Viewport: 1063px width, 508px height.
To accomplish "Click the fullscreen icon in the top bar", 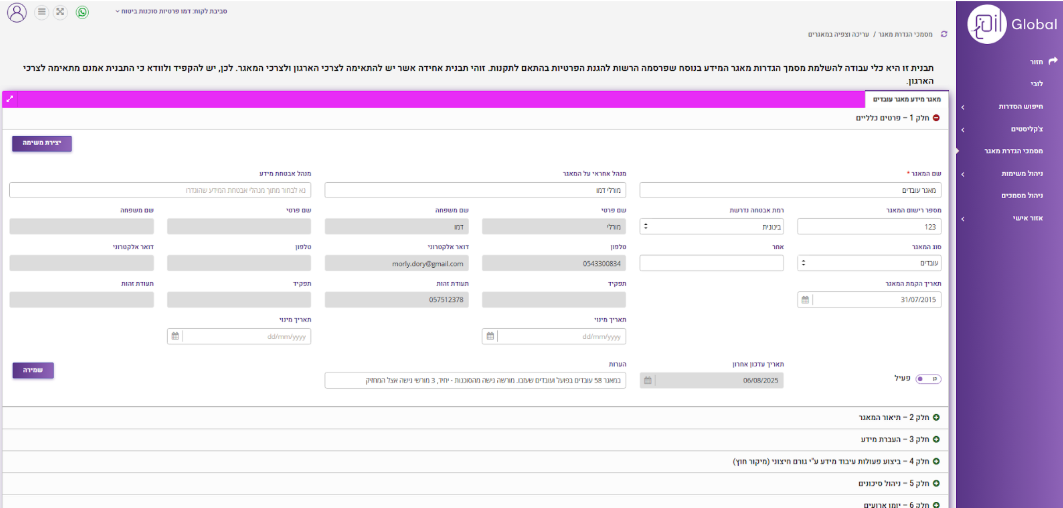I will [61, 13].
